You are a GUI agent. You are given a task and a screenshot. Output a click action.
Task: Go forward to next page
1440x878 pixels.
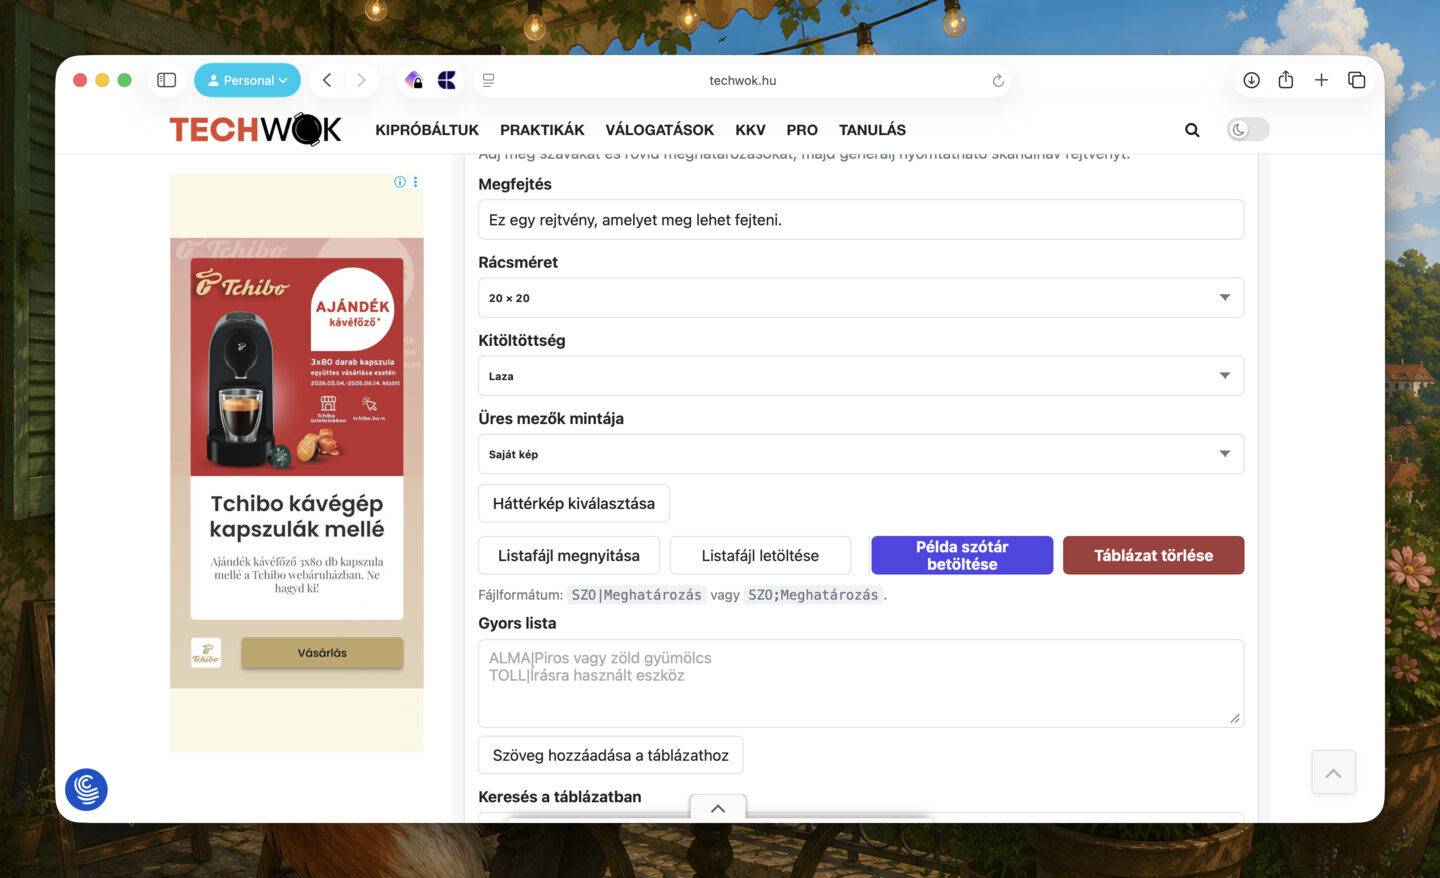click(x=361, y=80)
